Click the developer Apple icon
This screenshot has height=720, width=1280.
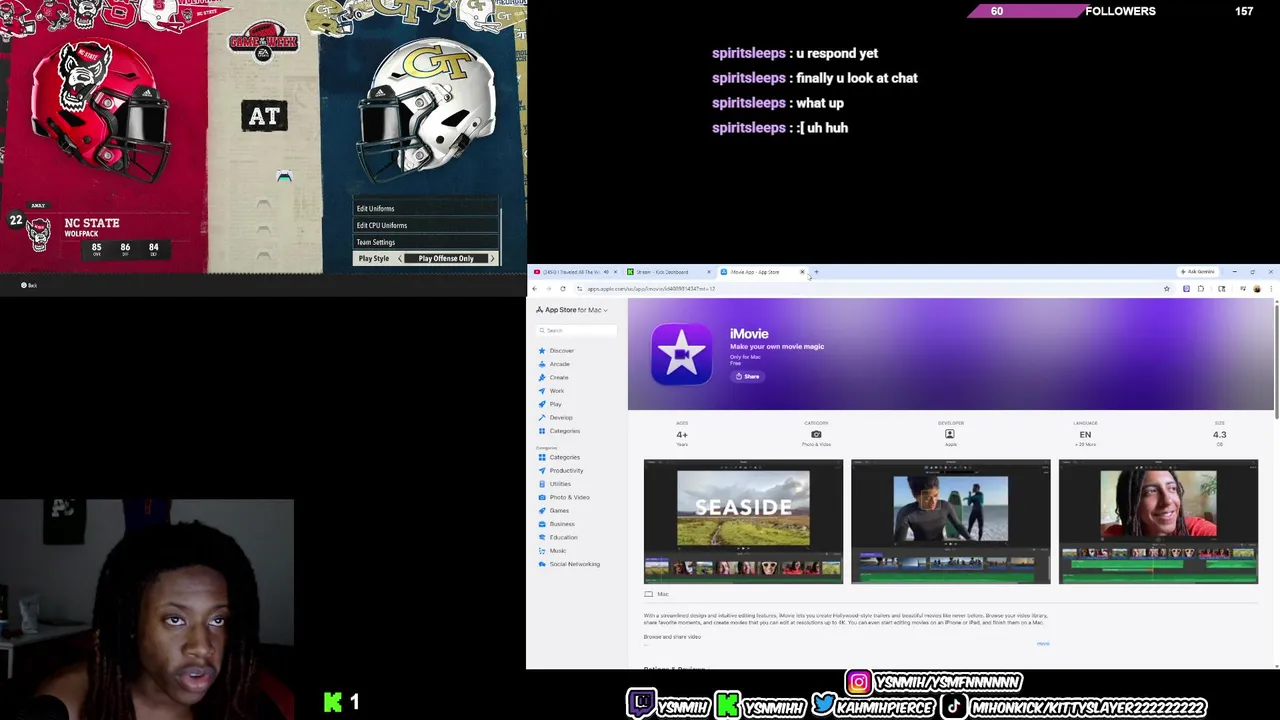coord(950,434)
